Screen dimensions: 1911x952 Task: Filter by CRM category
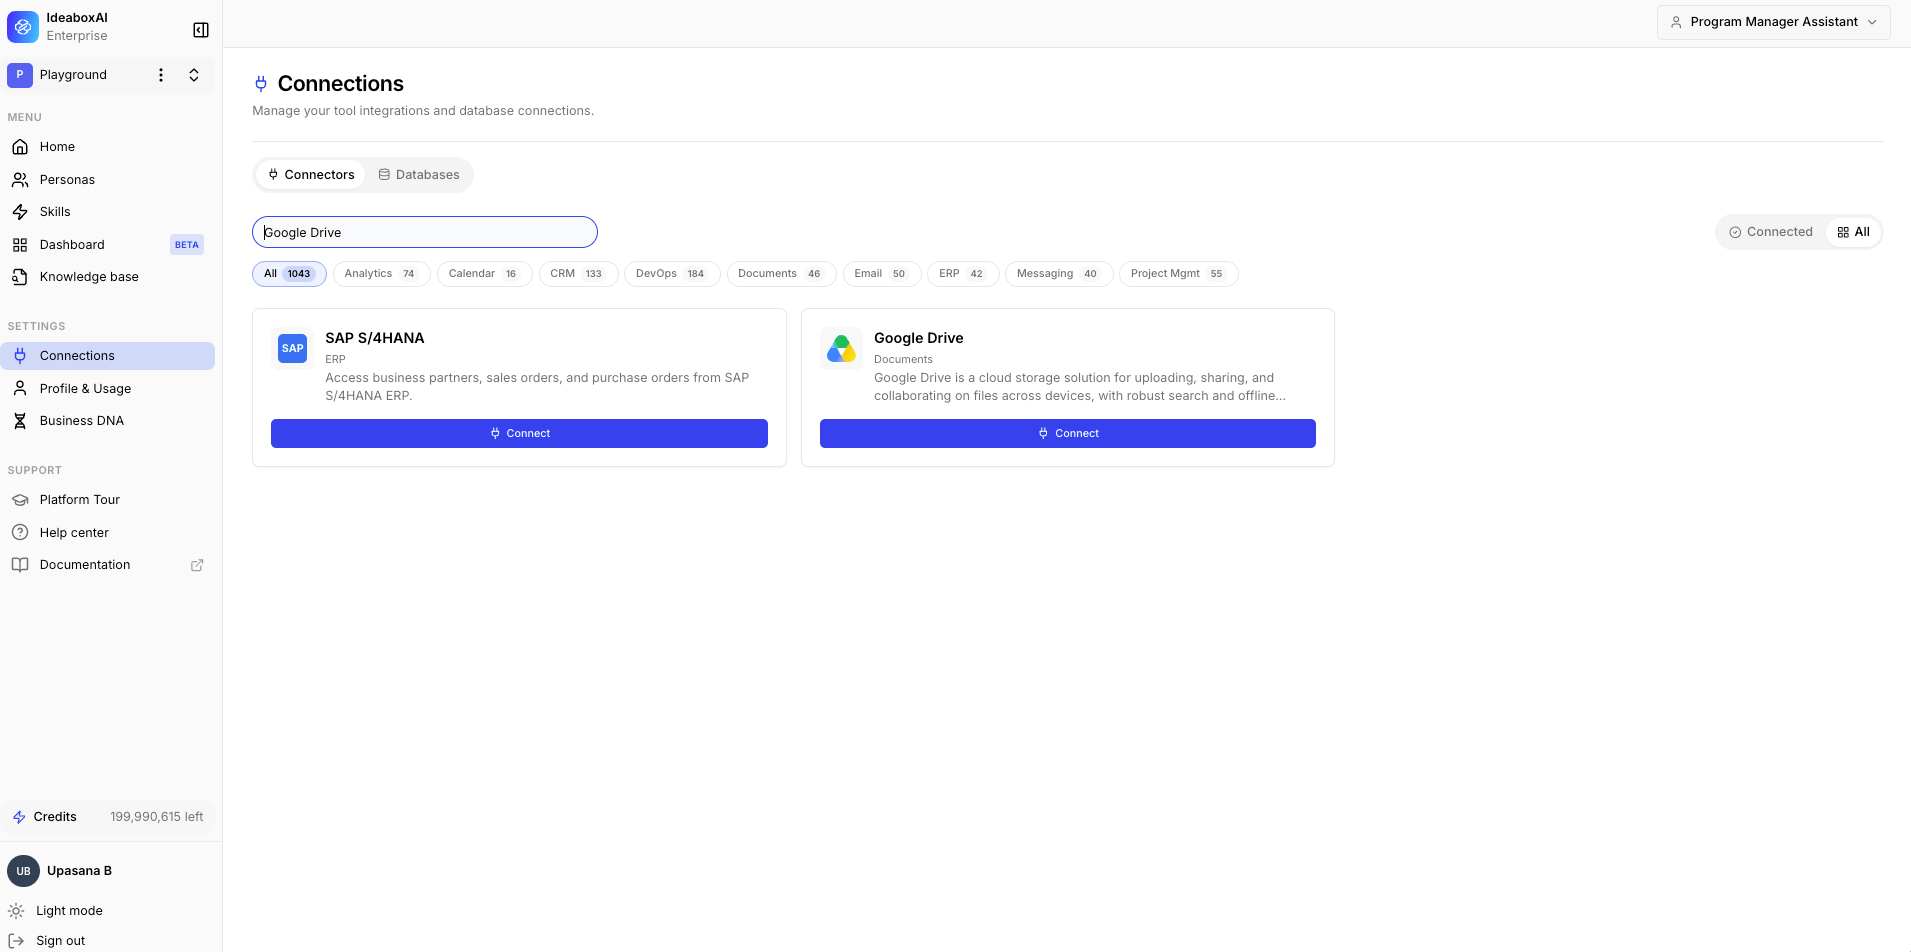[578, 274]
